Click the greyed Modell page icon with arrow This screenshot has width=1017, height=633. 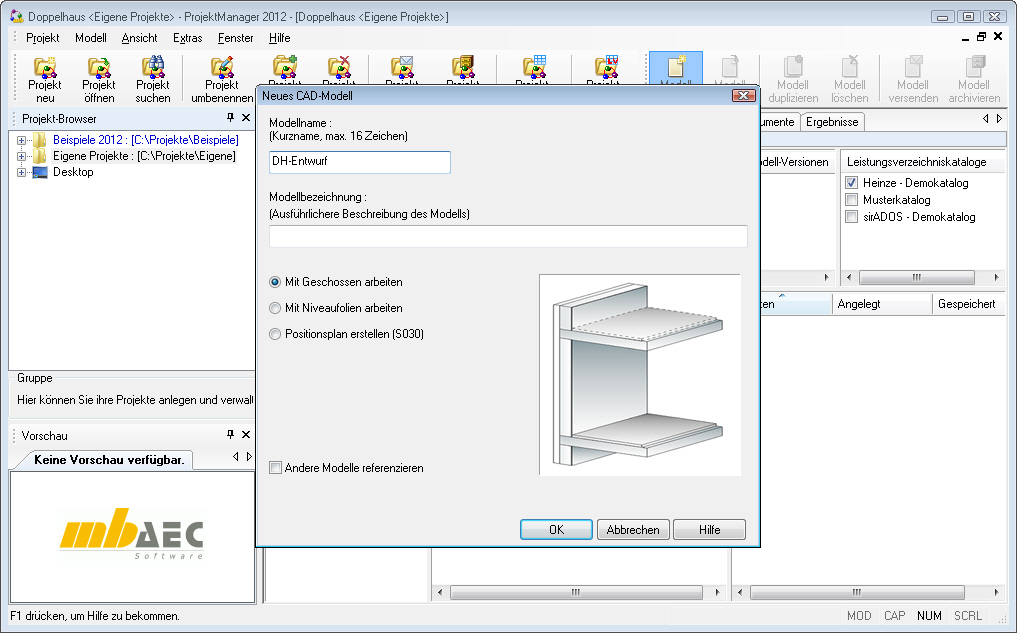pos(730,67)
